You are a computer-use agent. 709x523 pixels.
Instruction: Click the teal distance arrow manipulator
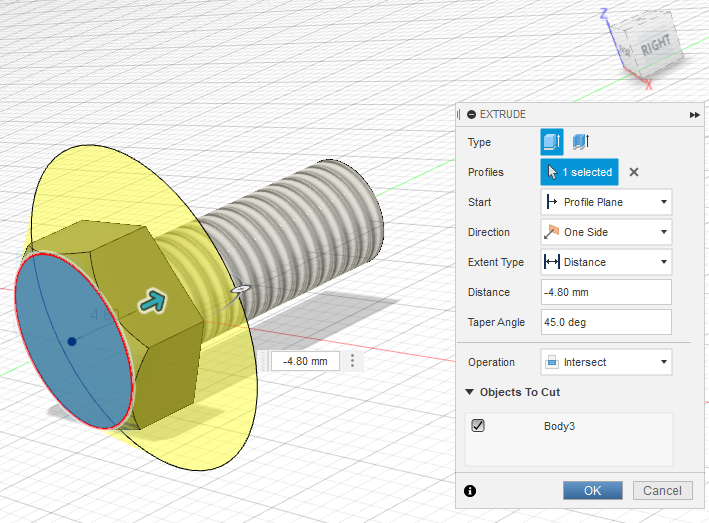[x=153, y=300]
